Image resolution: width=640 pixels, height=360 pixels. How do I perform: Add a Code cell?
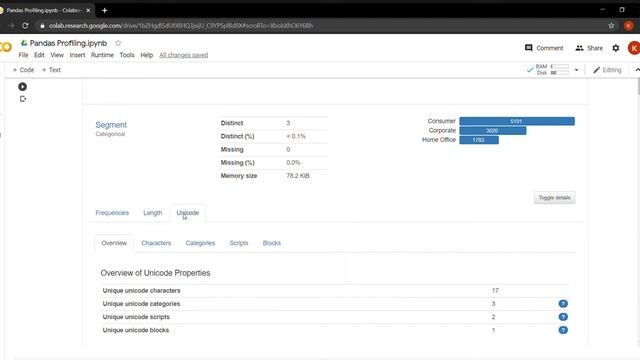coord(24,70)
